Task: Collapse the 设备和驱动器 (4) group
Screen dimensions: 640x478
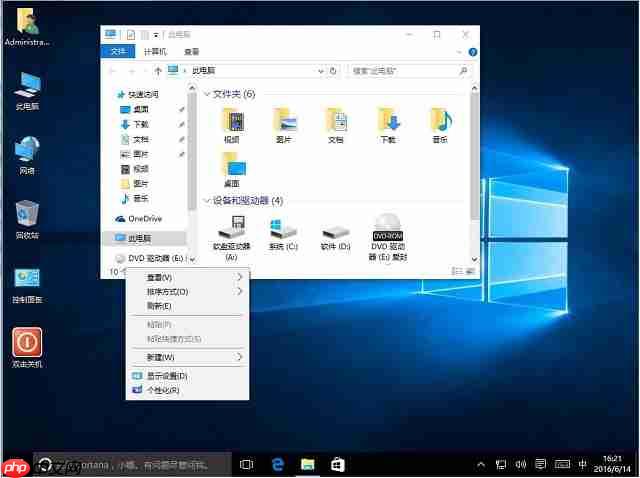Action: 207,200
